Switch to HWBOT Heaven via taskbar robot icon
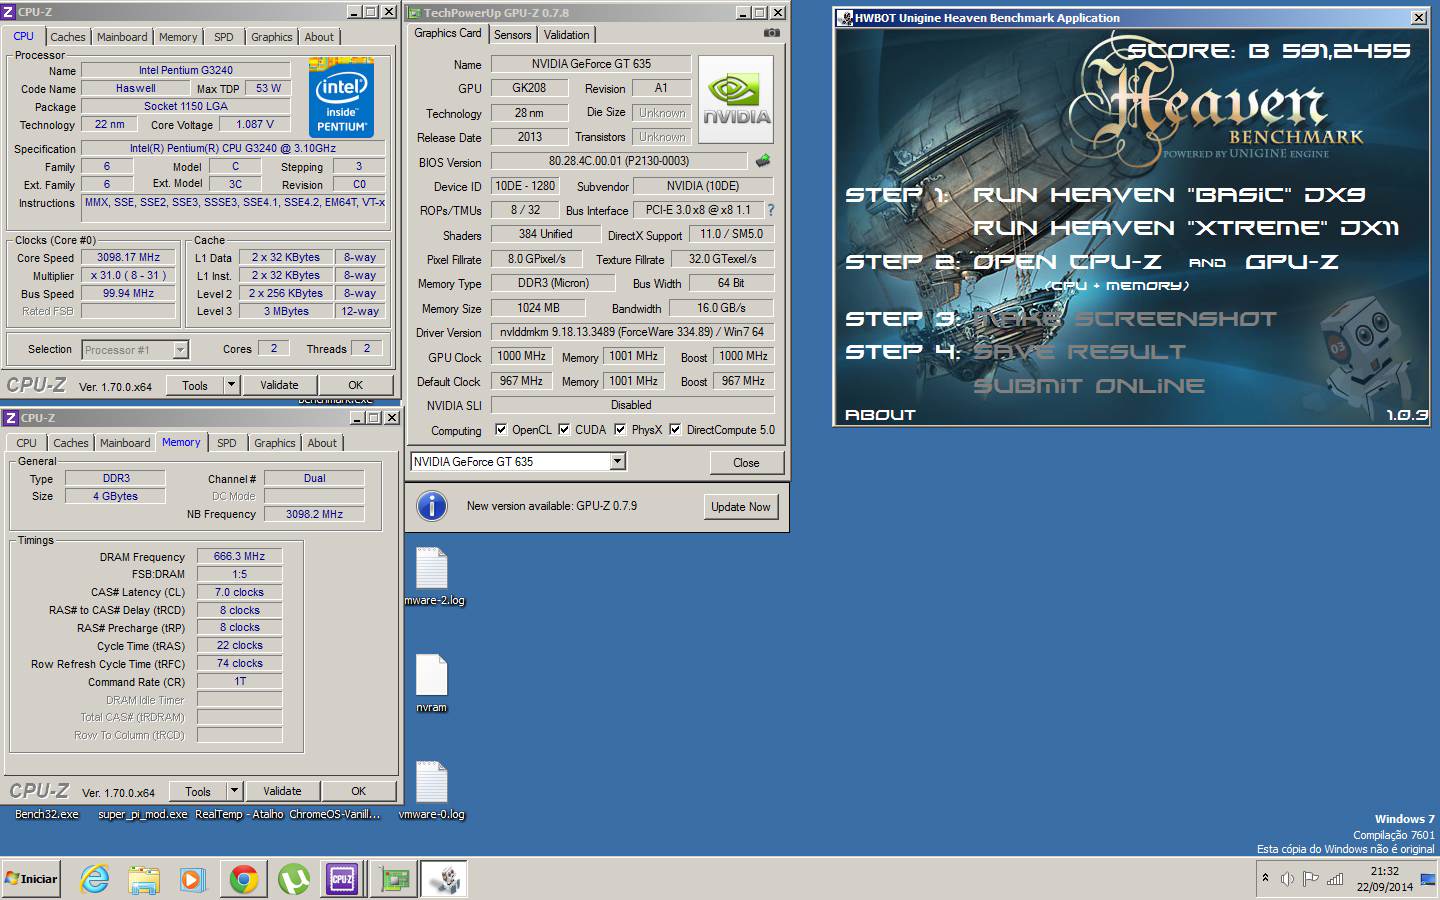 click(x=444, y=880)
